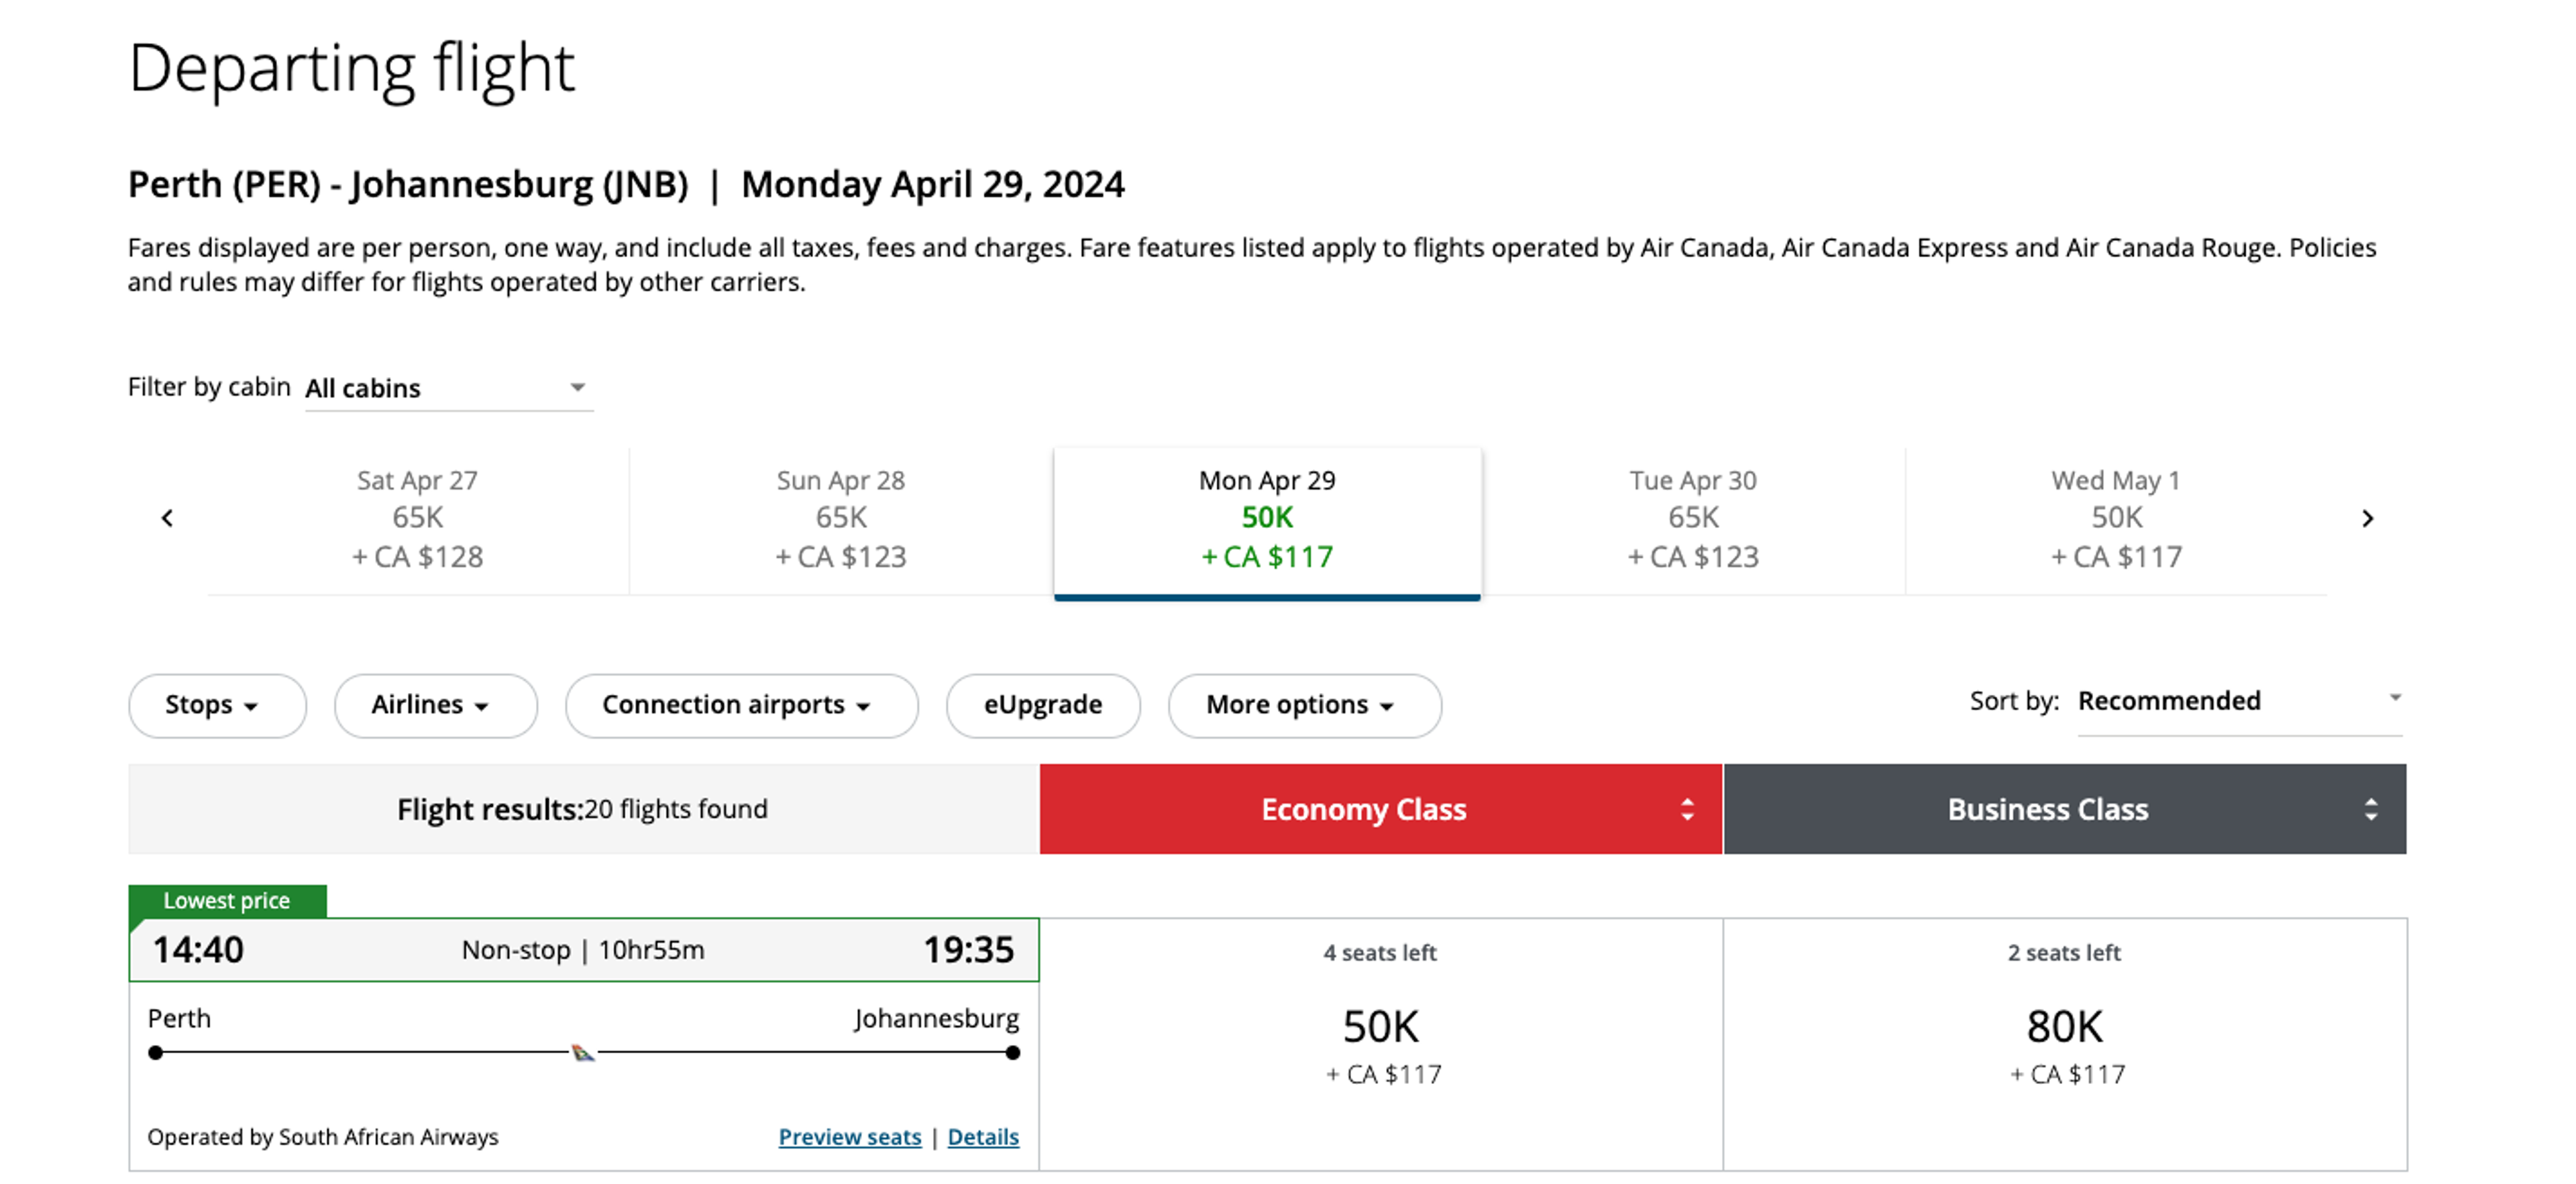
Task: Select the Sun Apr 28 date tab
Action: point(840,519)
